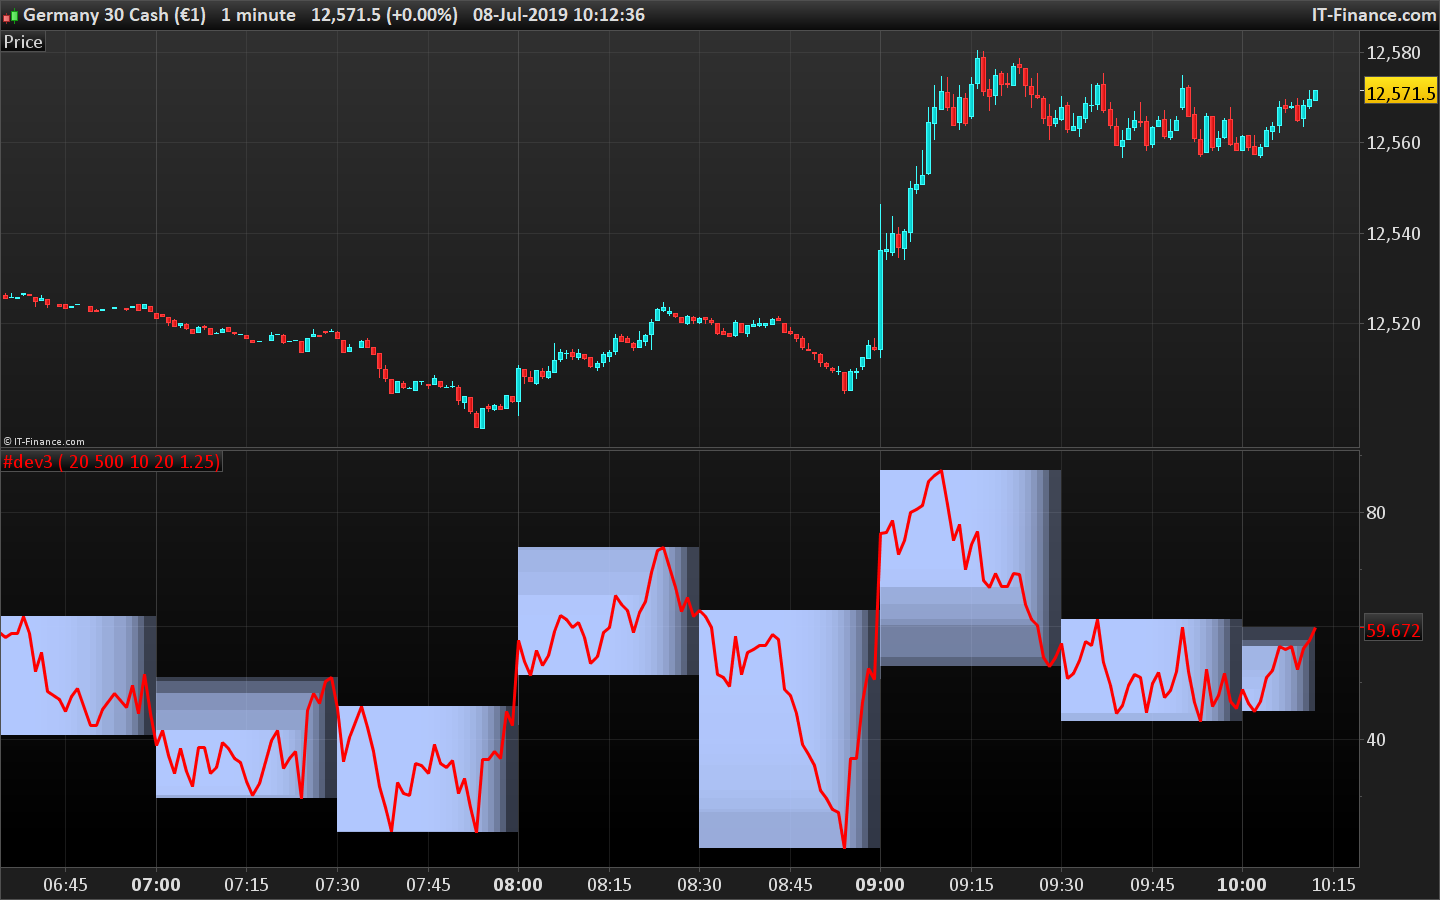Select the Price panel label

[x=23, y=42]
